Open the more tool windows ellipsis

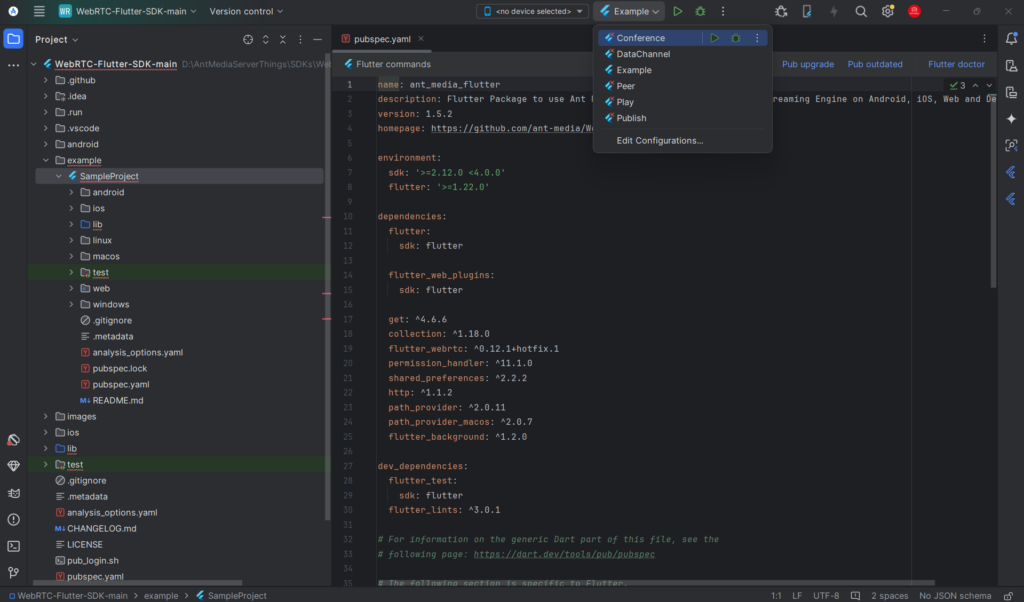(13, 65)
